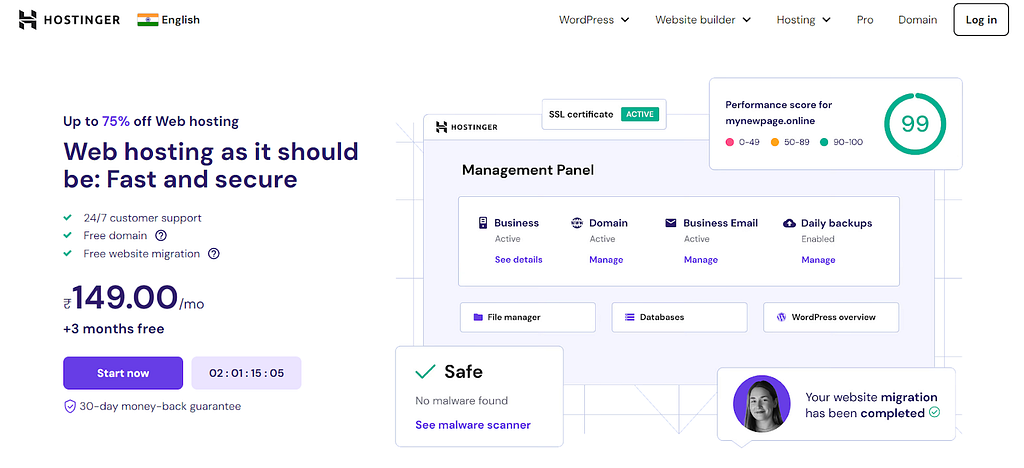Image resolution: width=1024 pixels, height=468 pixels.
Task: Click the Up to 75% off Web hosting text
Action: tap(151, 121)
